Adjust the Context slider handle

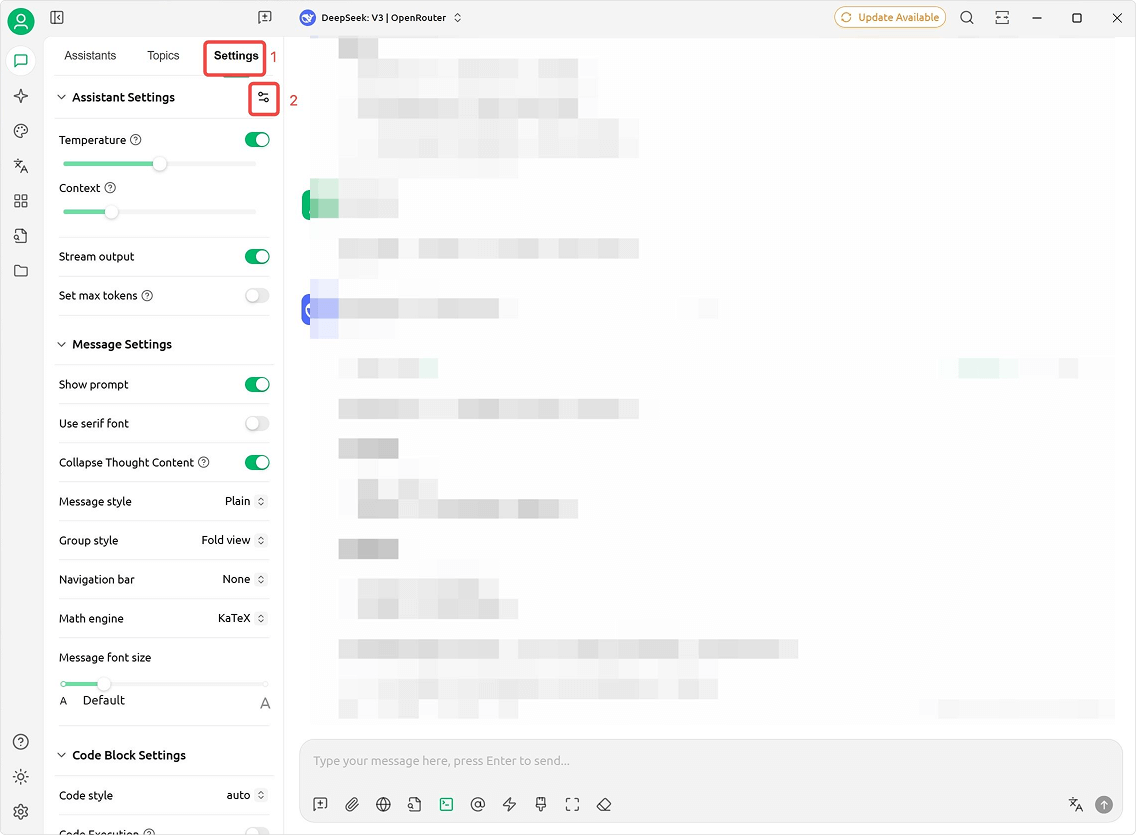(111, 212)
